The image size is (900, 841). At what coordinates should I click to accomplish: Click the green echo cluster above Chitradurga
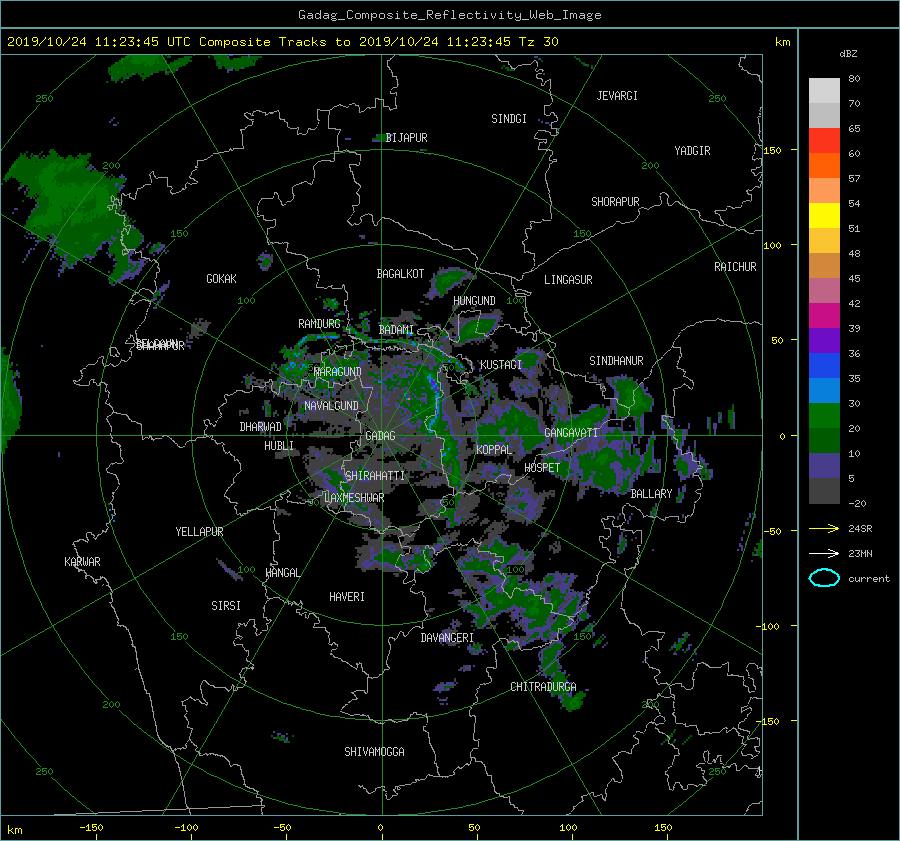click(531, 603)
